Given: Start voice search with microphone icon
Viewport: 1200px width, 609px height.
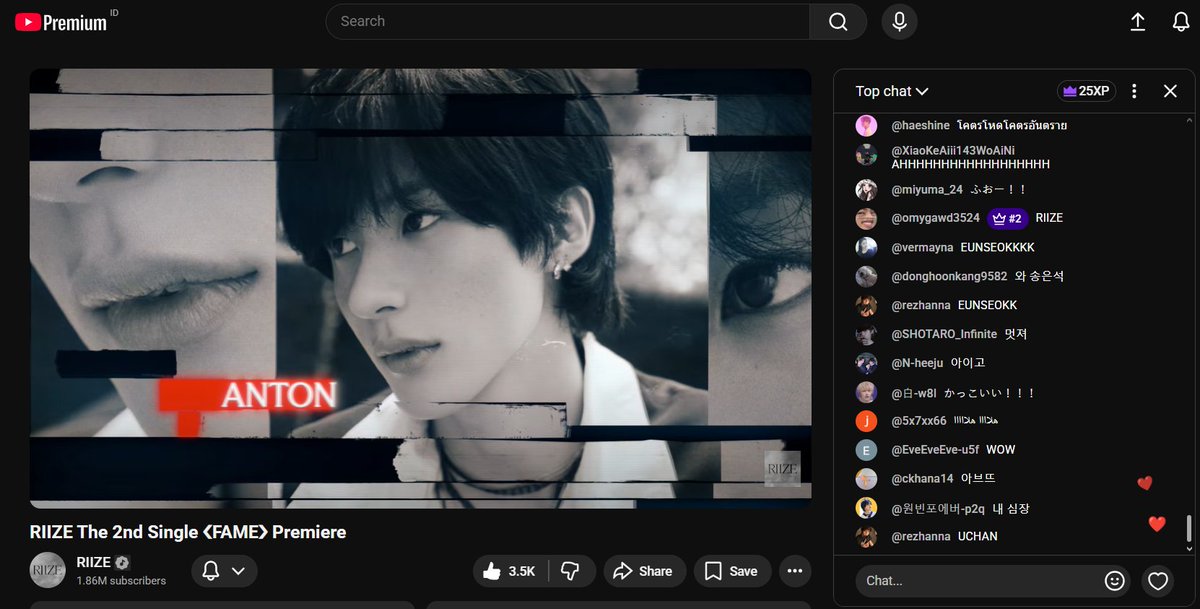Looking at the screenshot, I should [899, 21].
